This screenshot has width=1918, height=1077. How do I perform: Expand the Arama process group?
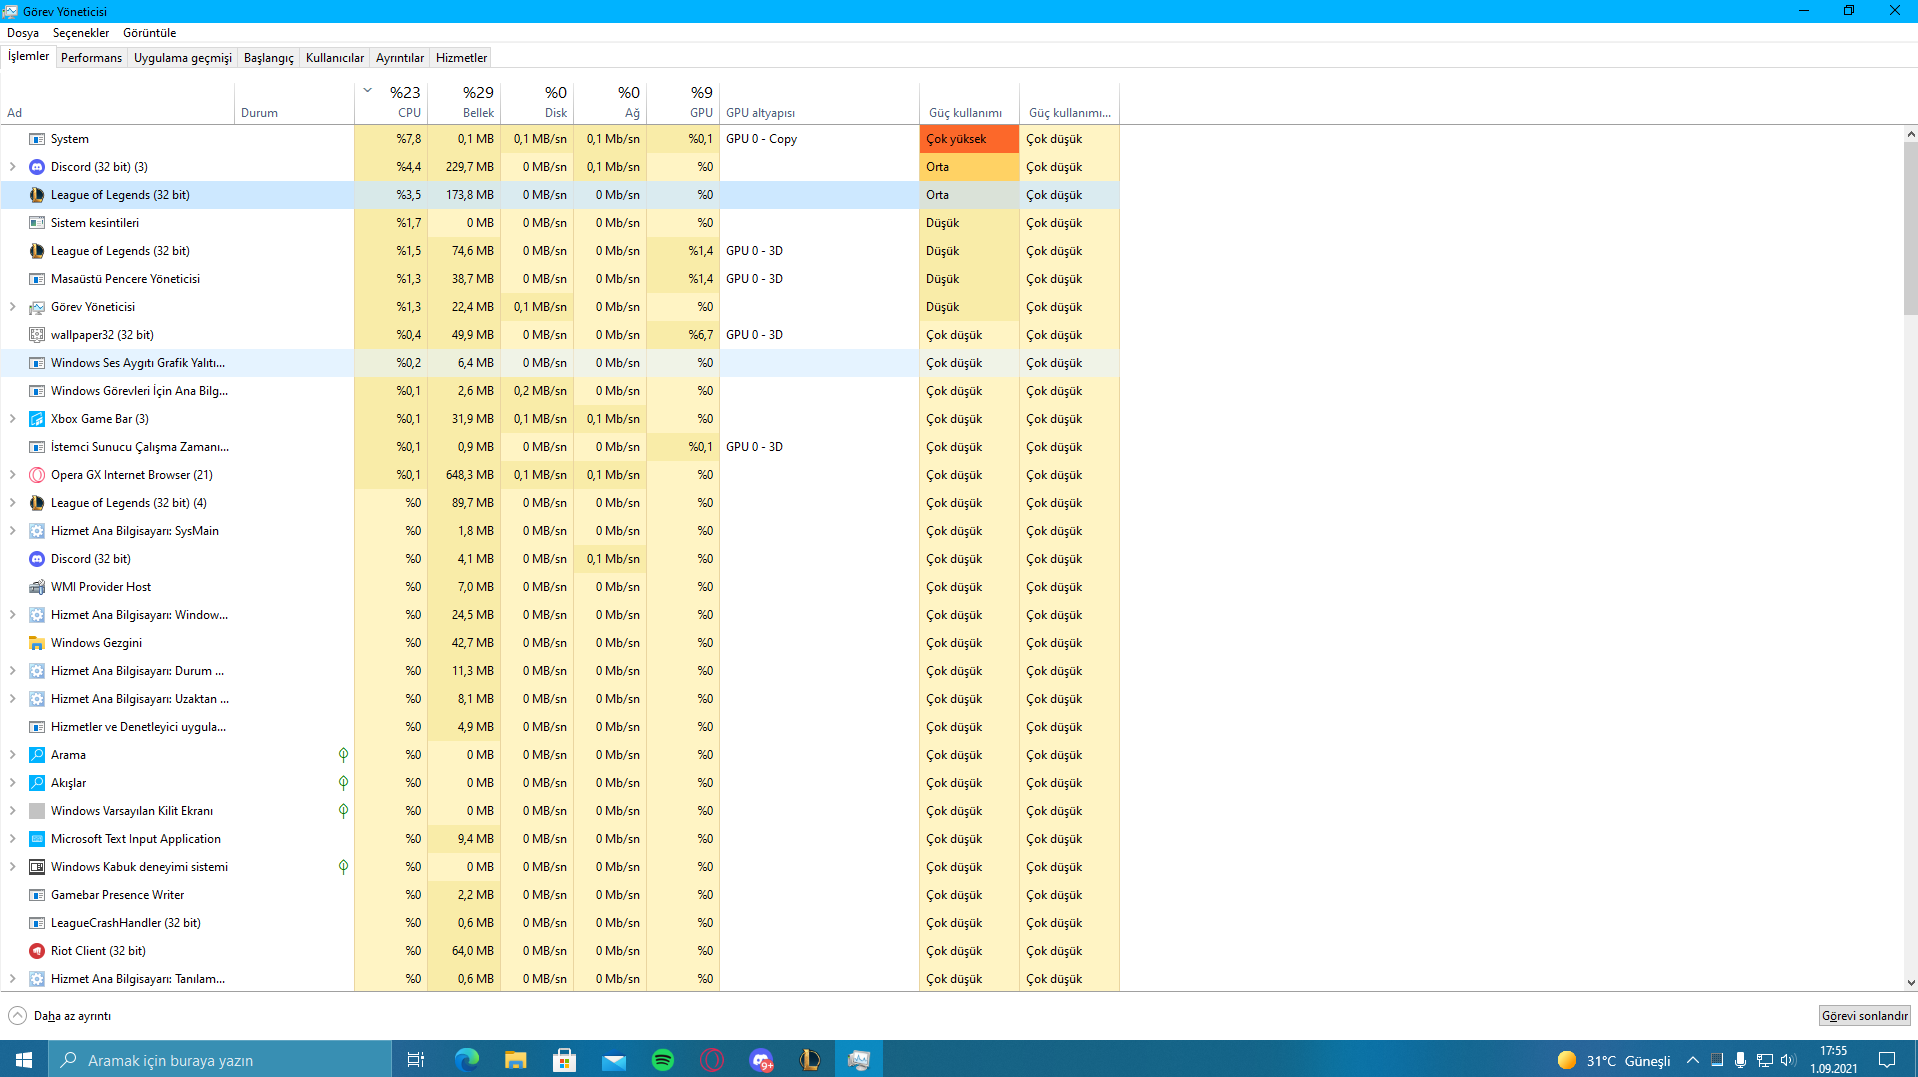(x=13, y=755)
